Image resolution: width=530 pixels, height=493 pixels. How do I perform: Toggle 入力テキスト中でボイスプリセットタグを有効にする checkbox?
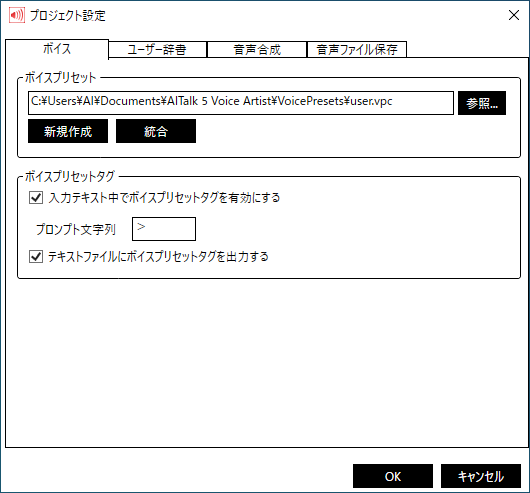36,198
